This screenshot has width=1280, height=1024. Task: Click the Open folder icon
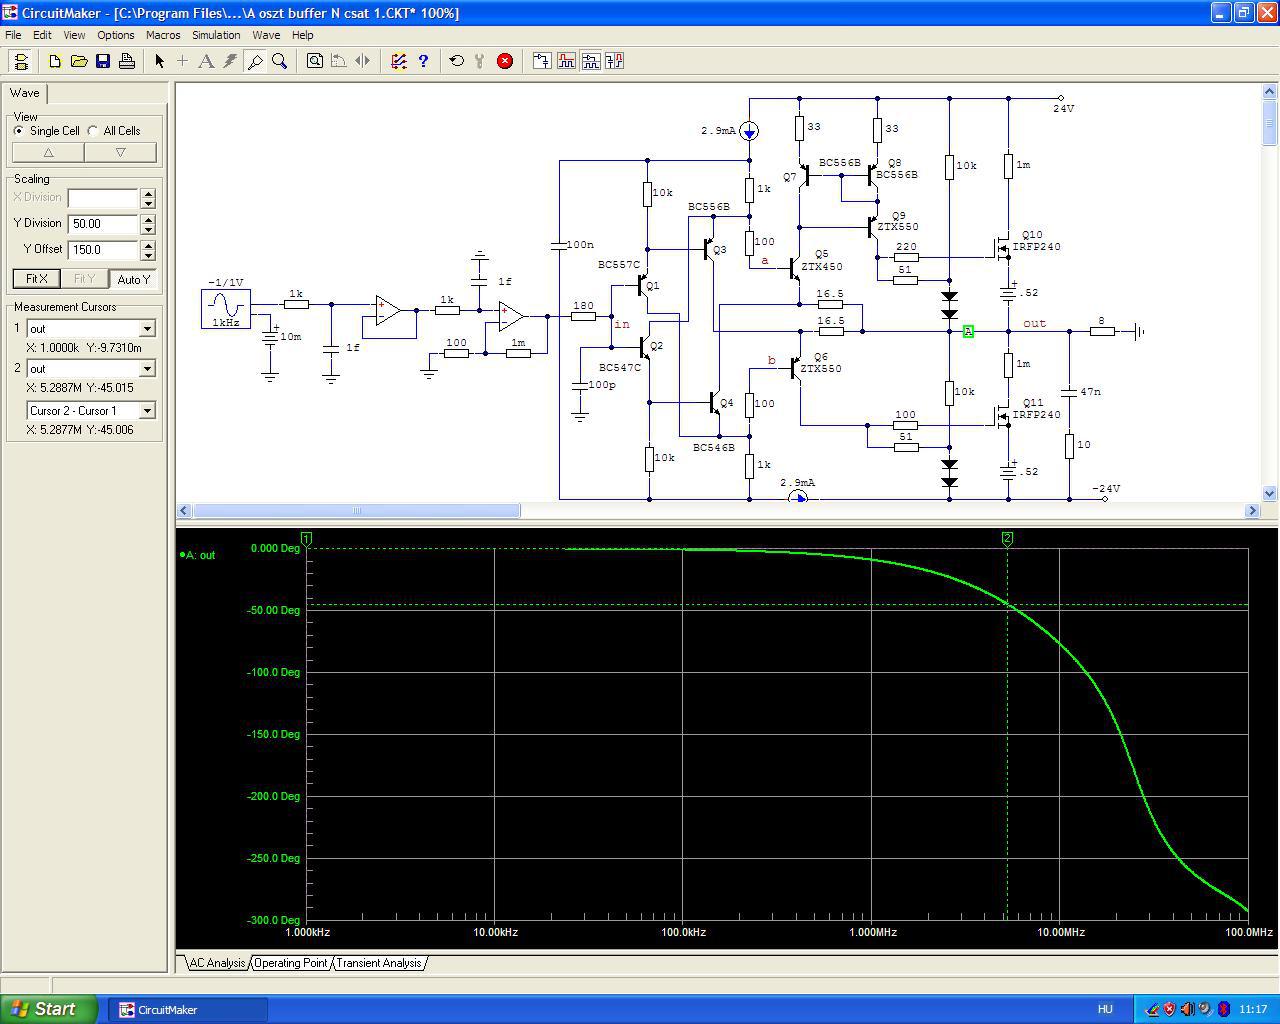coord(79,61)
